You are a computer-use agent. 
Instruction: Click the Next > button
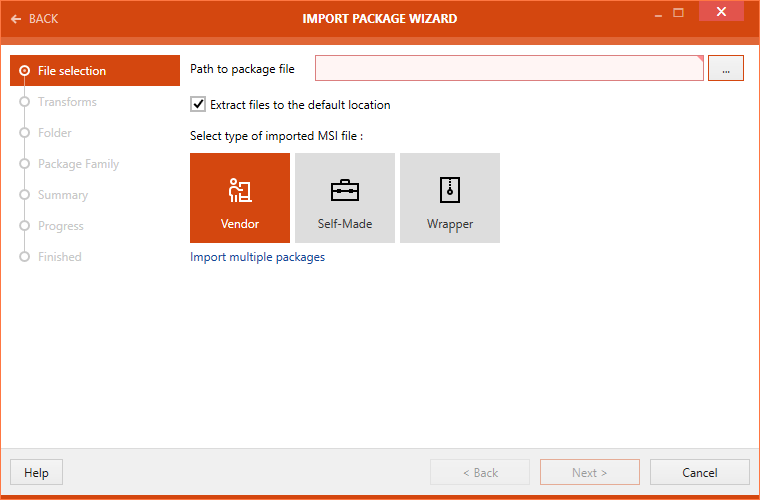coord(590,472)
